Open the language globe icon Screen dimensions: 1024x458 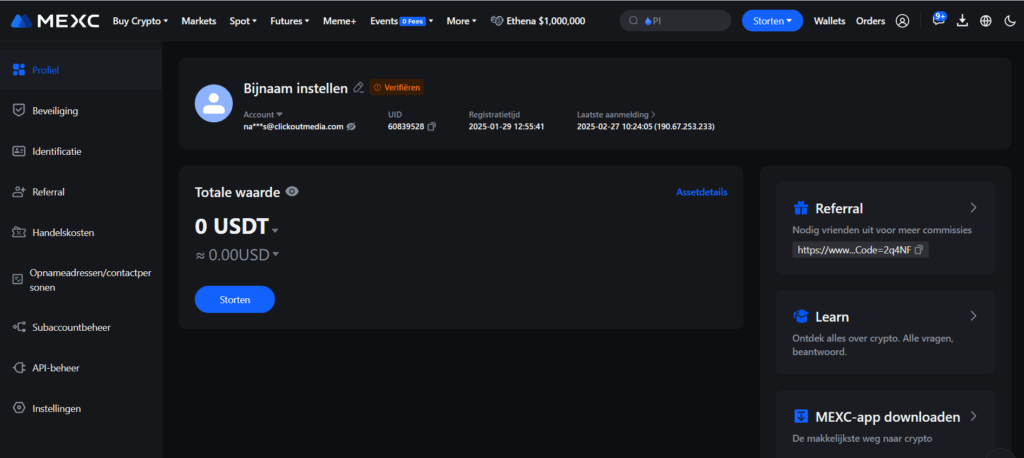pyautogui.click(x=985, y=20)
